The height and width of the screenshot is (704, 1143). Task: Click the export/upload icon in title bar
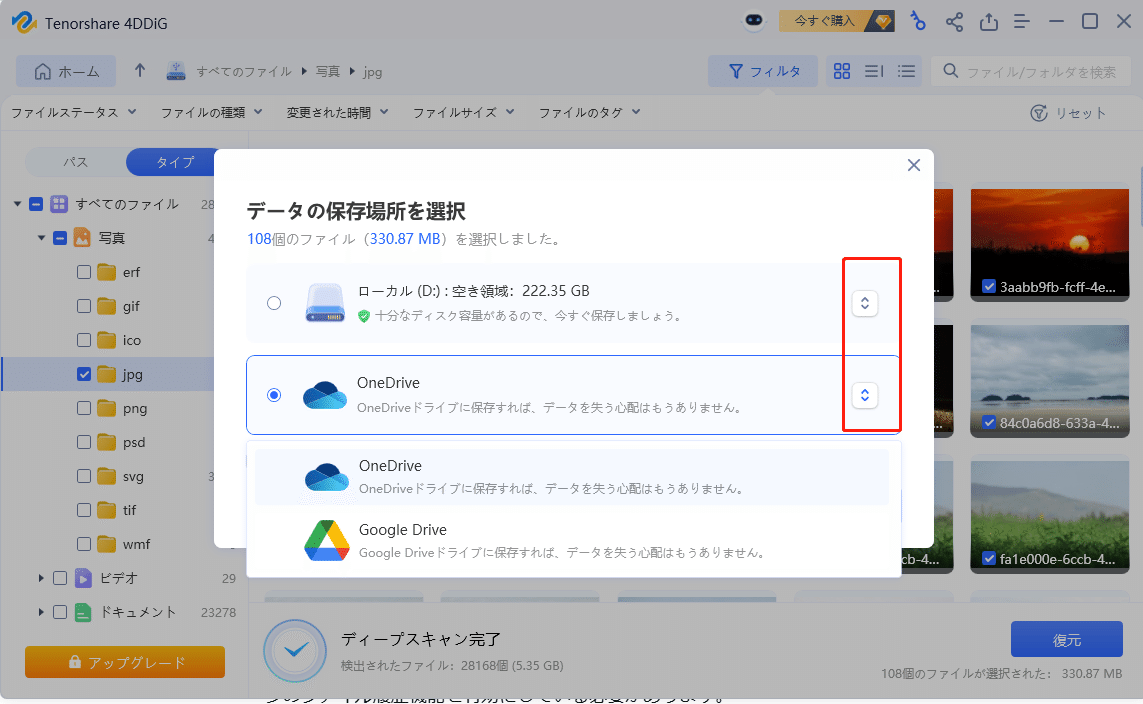[989, 21]
